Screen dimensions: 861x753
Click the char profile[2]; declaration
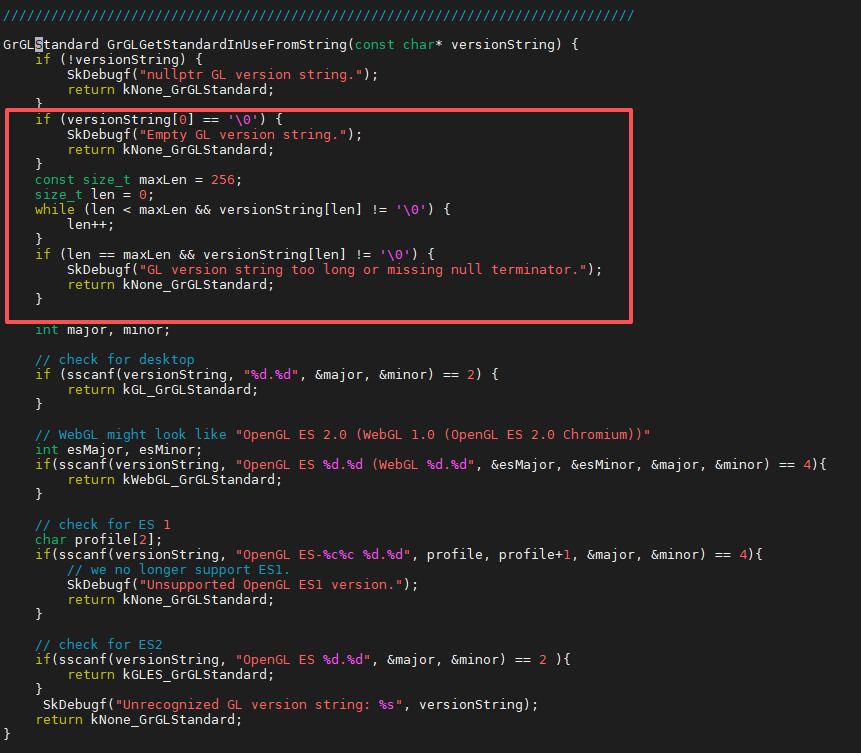[99, 539]
